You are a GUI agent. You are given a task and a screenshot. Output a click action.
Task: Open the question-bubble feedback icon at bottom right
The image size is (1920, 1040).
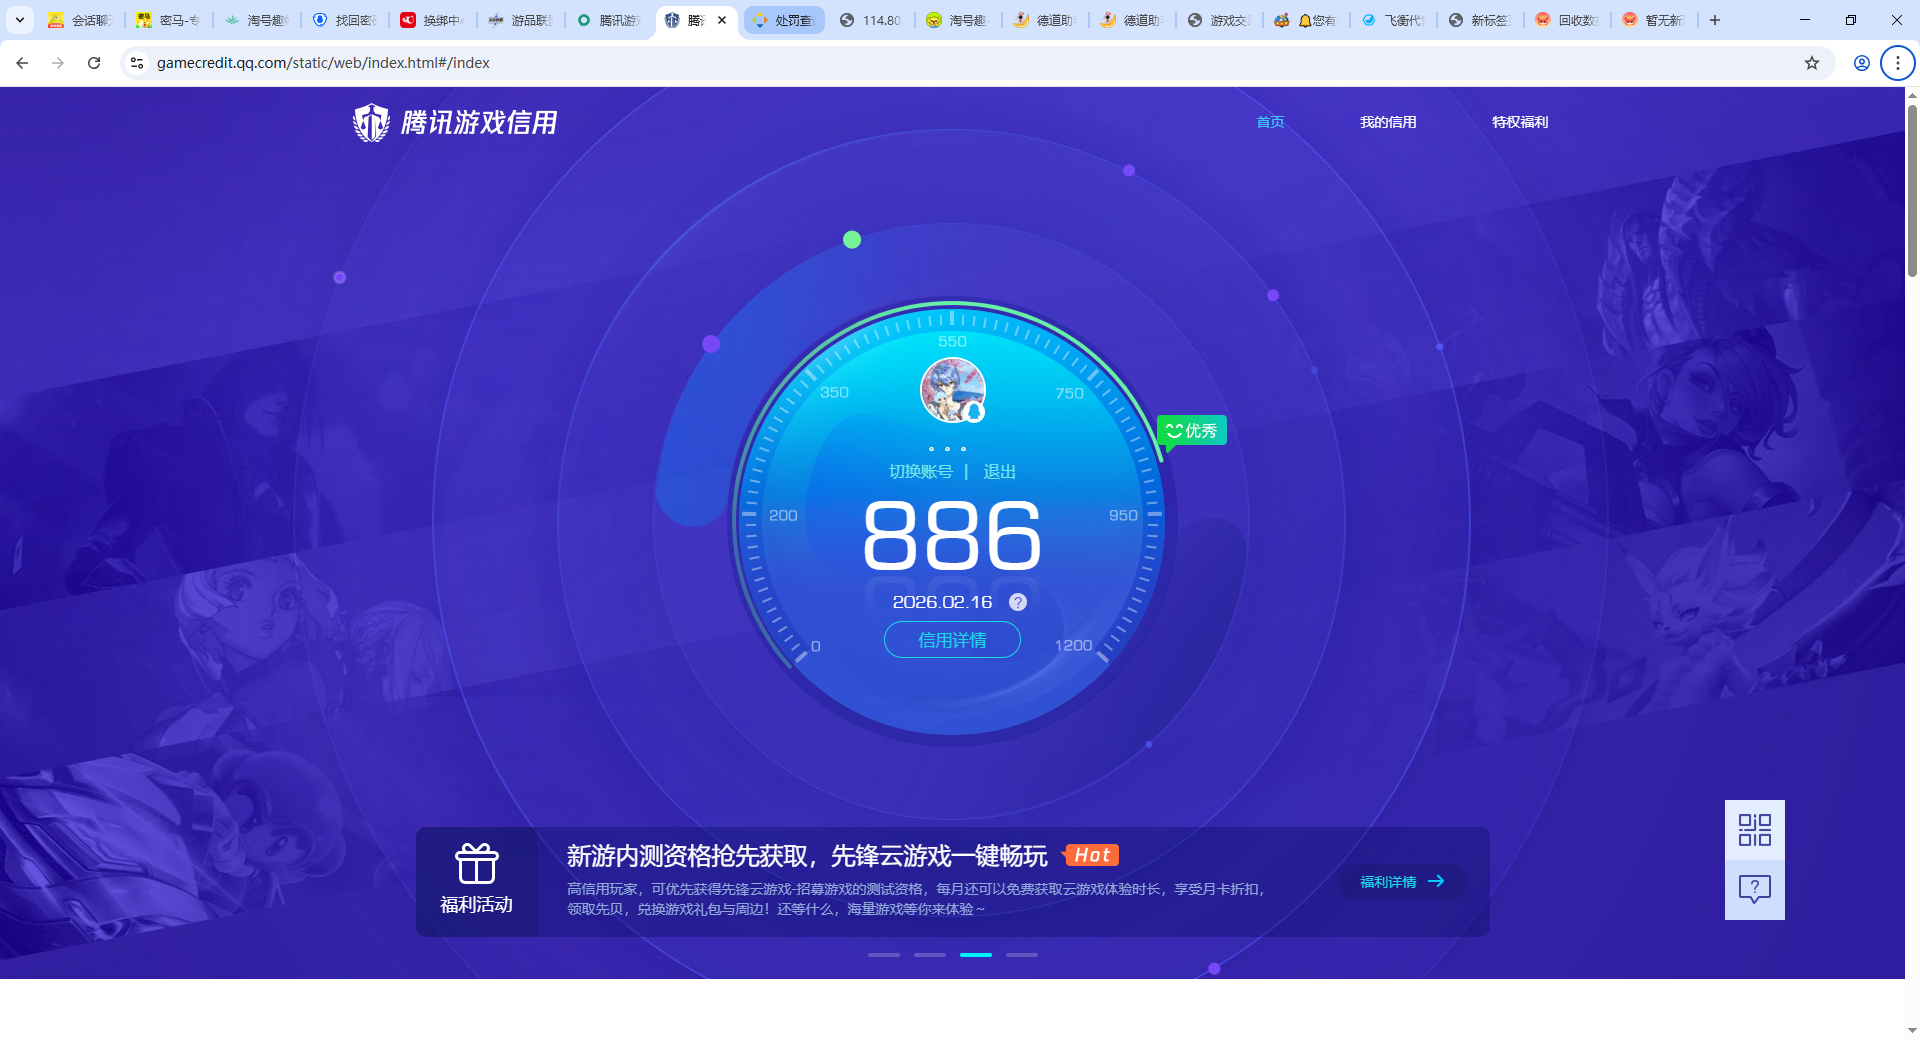[x=1753, y=888]
